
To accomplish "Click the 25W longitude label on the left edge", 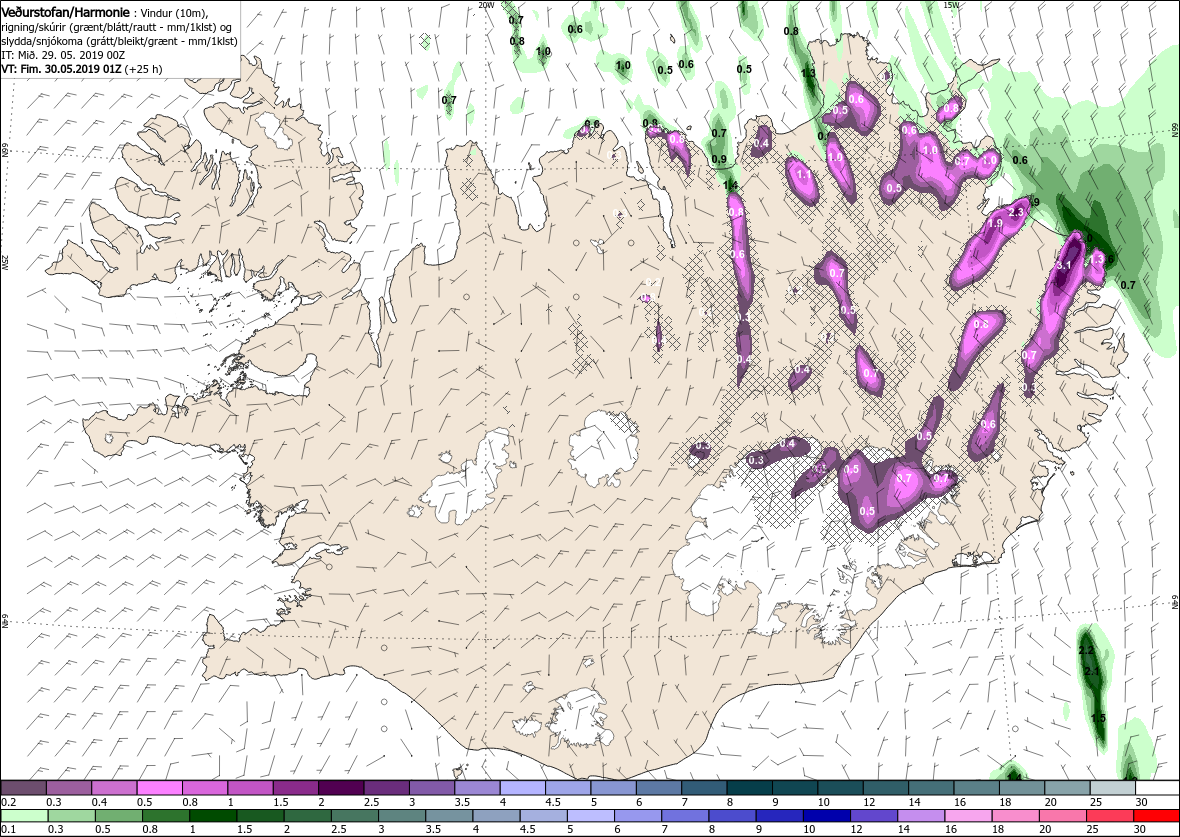I will point(5,262).
